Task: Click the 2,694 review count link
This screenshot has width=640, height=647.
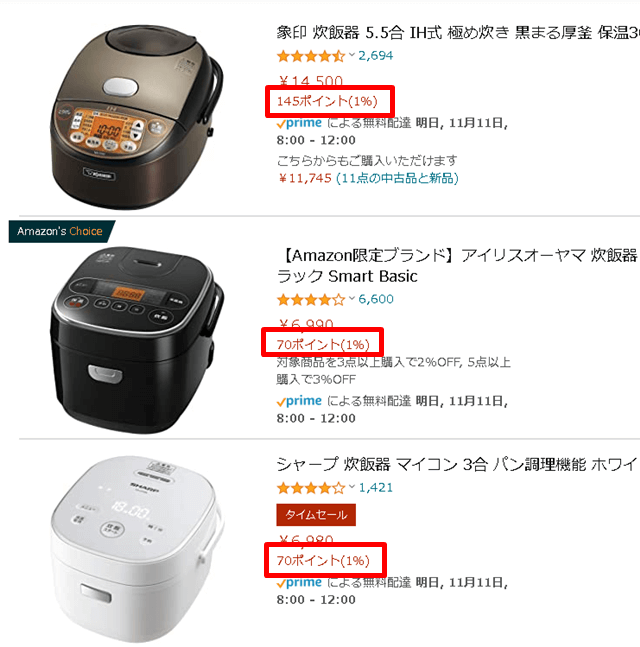Action: coord(375,55)
